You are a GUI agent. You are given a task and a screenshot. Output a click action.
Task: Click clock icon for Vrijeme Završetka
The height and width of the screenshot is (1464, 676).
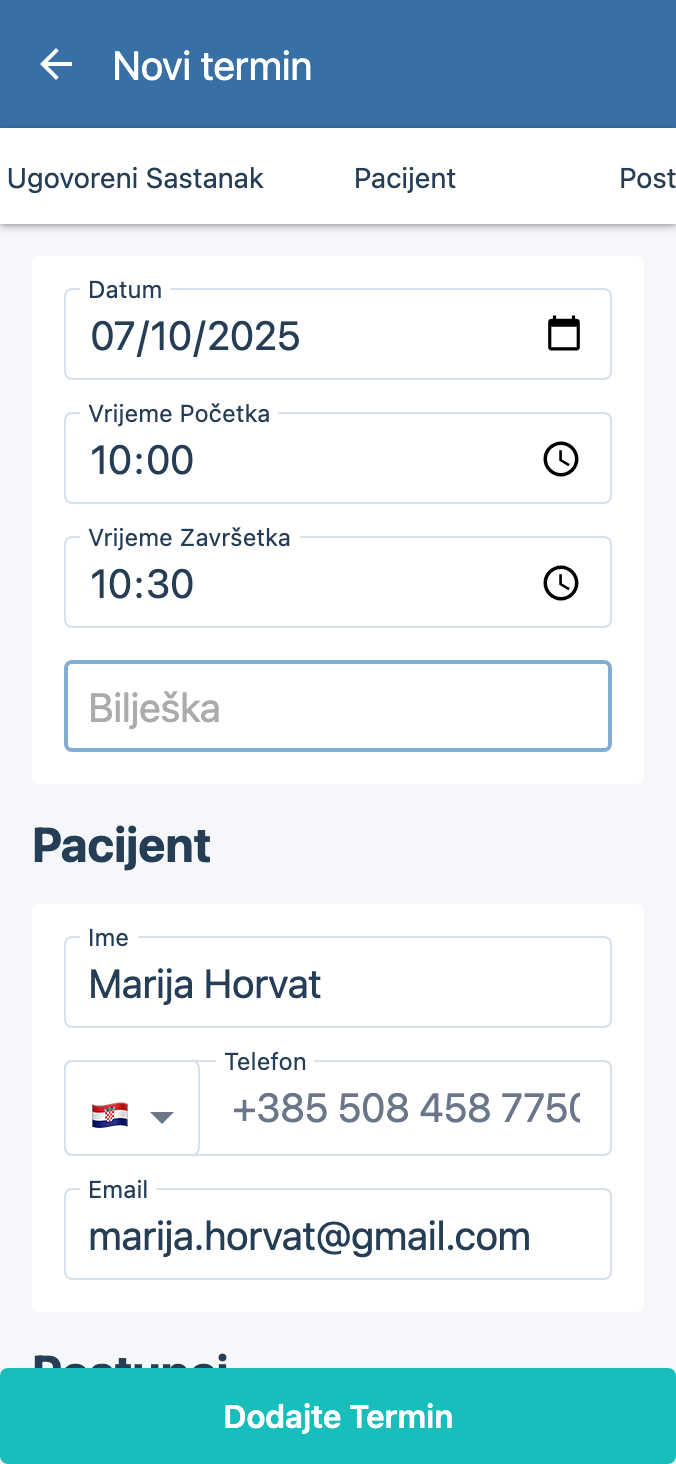pyautogui.click(x=560, y=583)
